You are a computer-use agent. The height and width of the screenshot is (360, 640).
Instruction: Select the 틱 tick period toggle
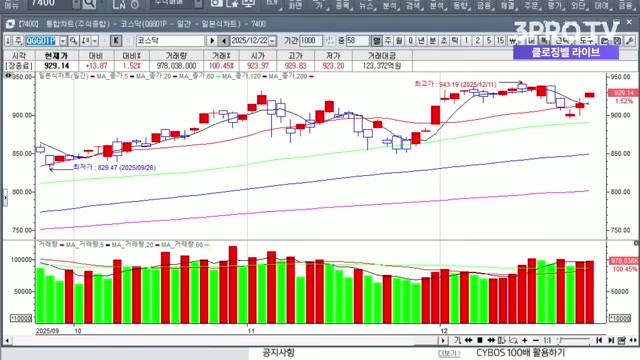coord(455,41)
